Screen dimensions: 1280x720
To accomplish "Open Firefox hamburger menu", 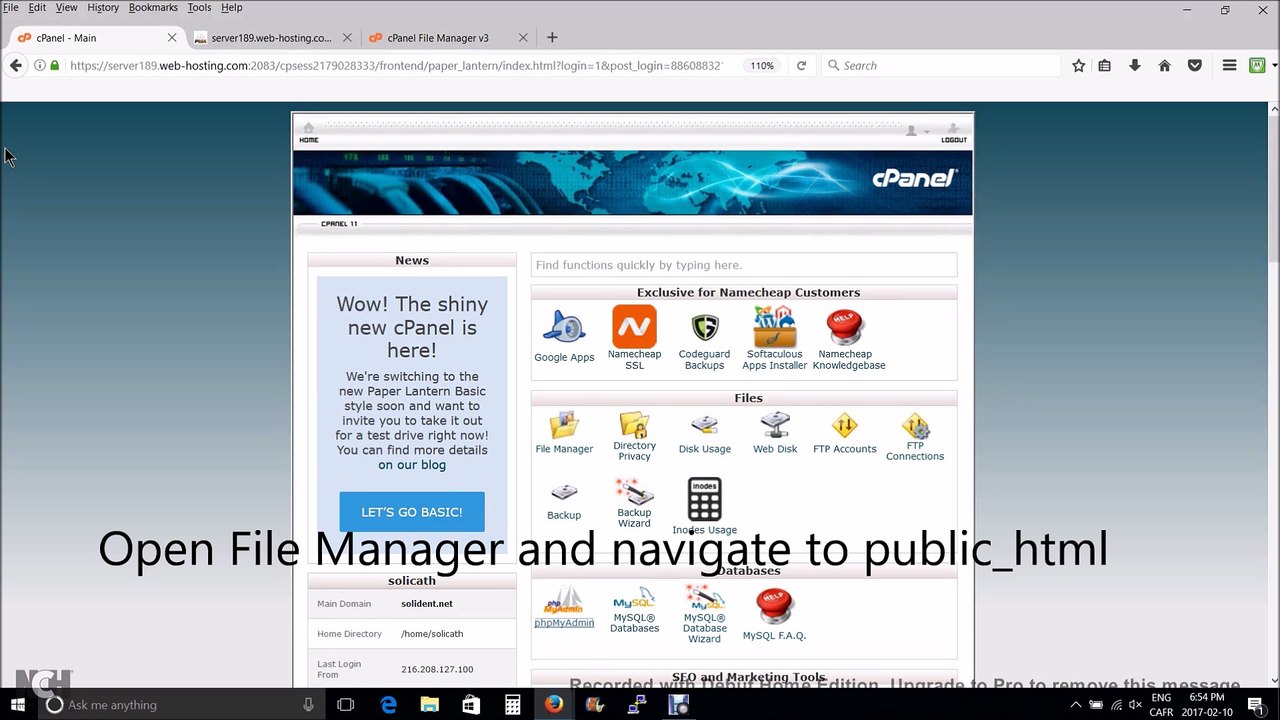I will point(1229,65).
